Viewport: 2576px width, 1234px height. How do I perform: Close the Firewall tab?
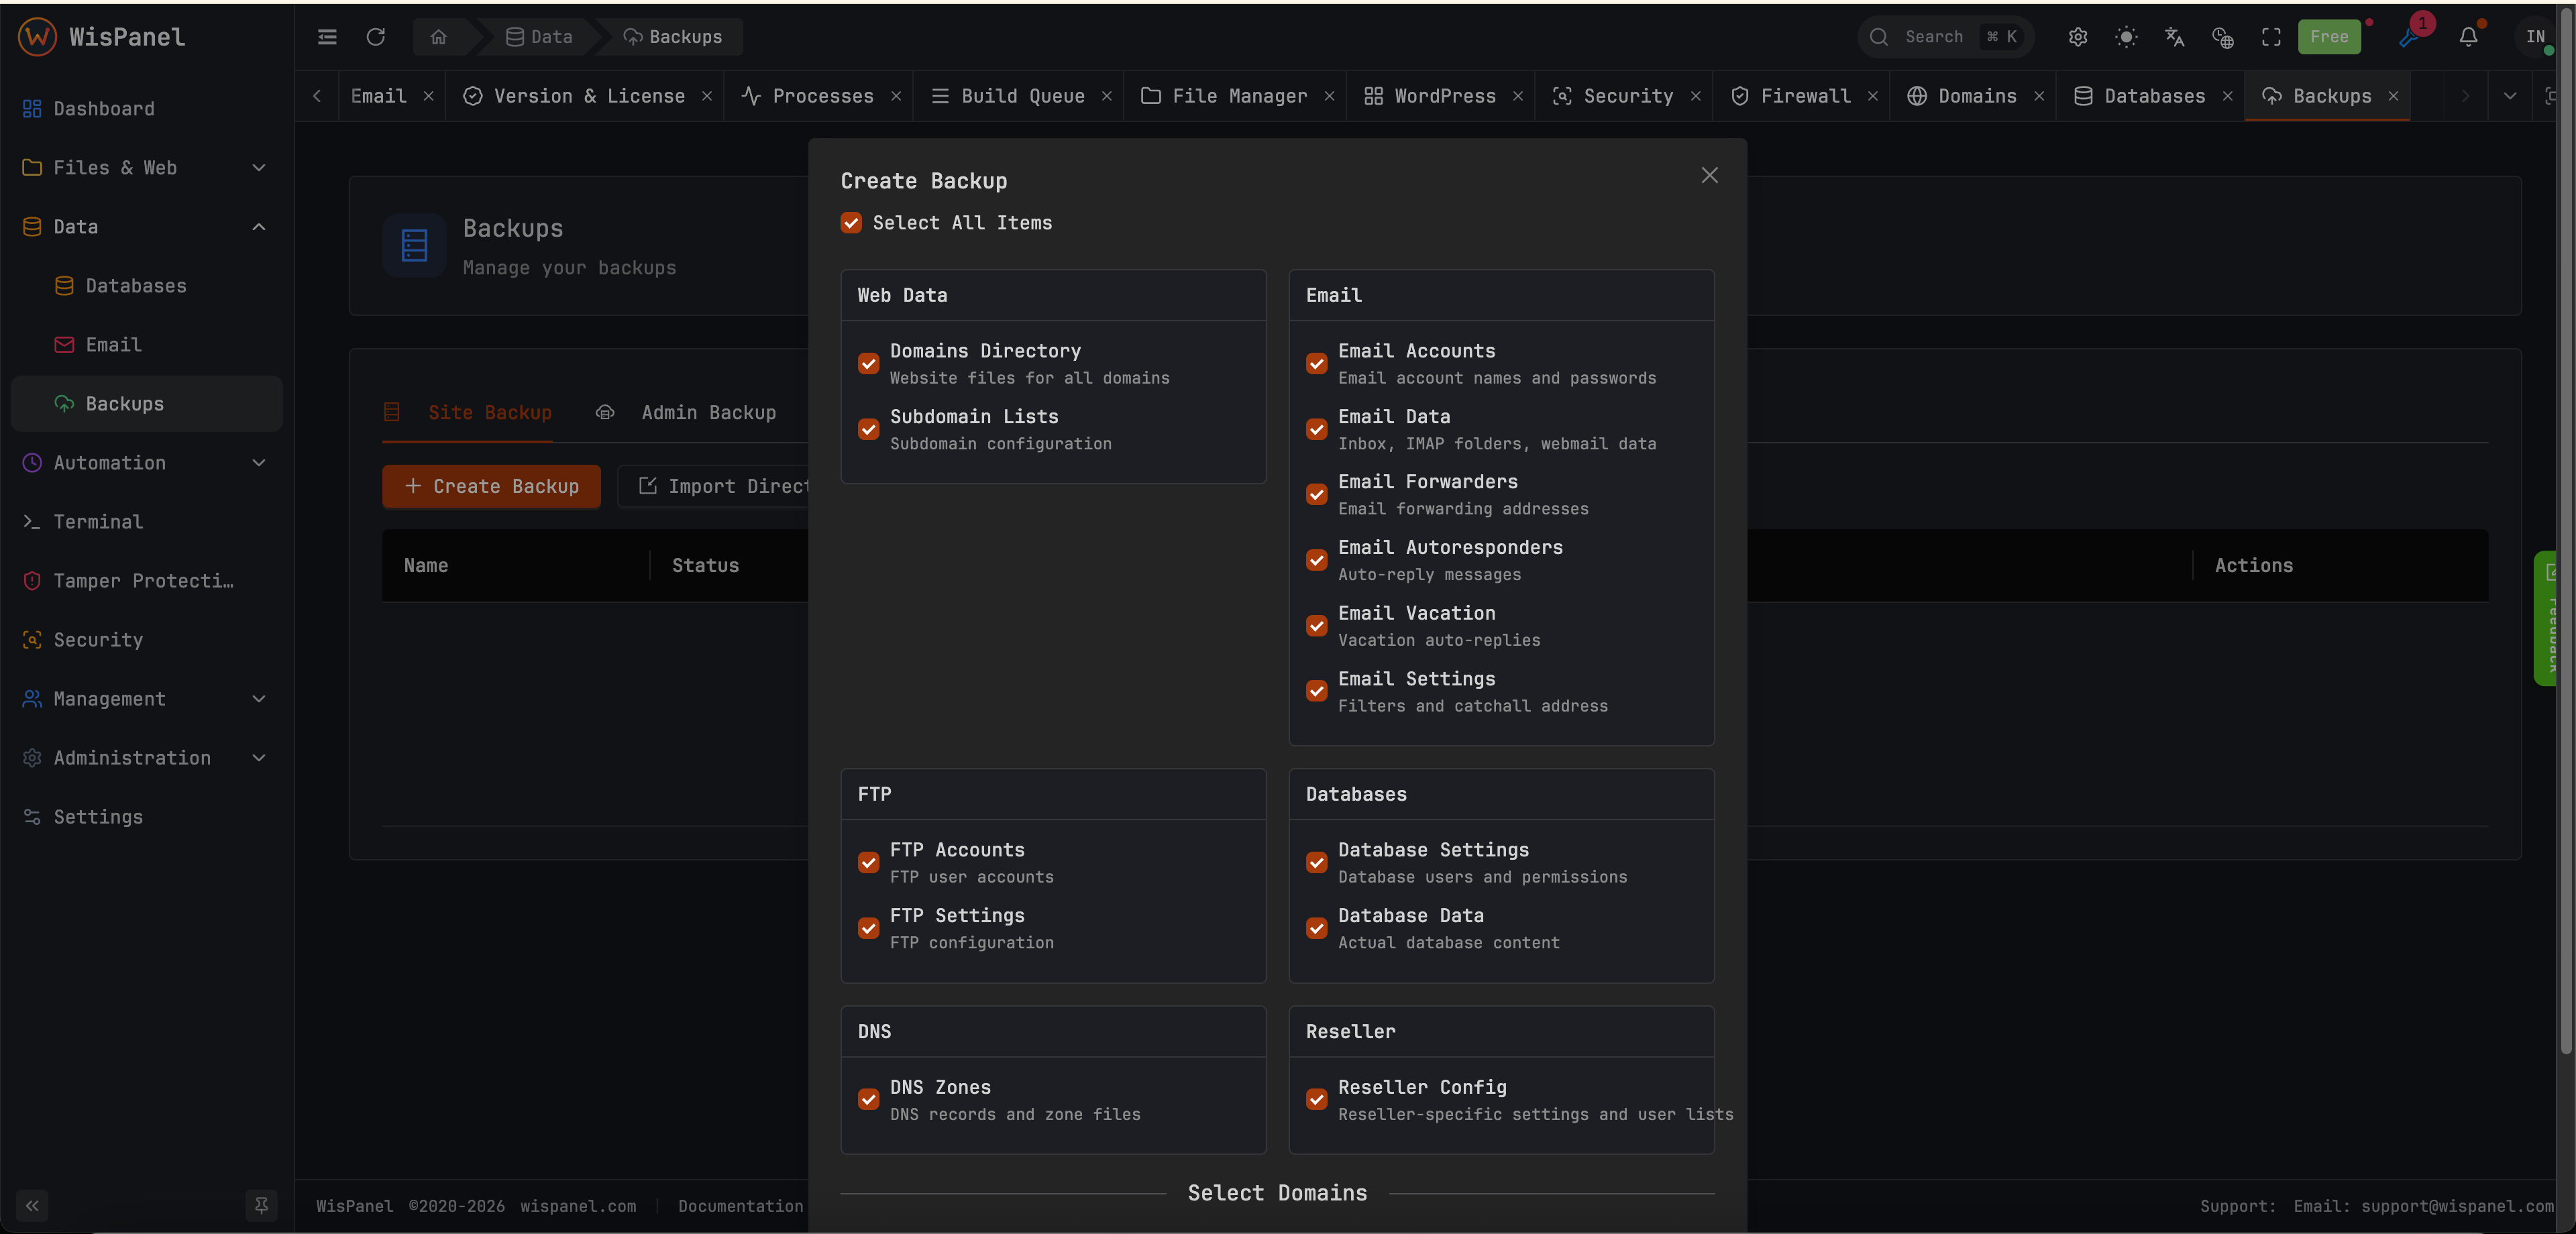click(1872, 96)
